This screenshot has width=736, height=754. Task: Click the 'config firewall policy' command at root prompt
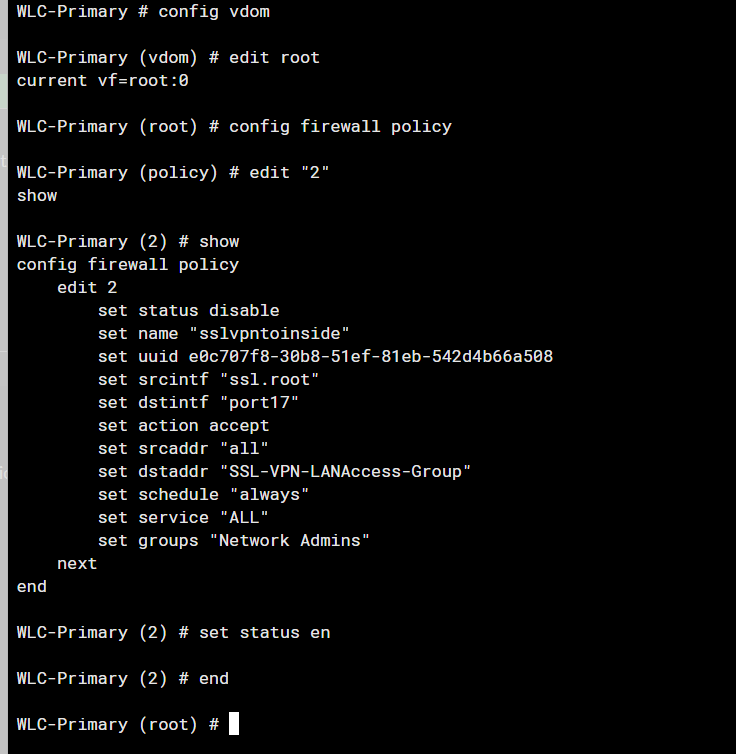coord(340,126)
